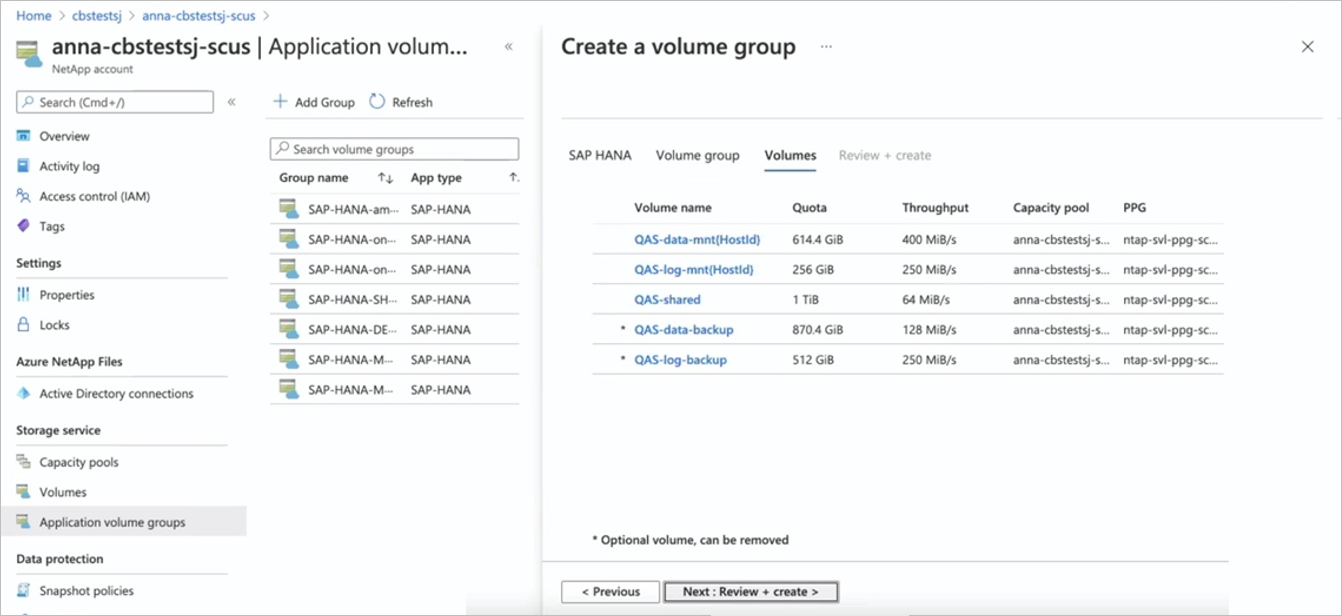Go to cbstestsj in the breadcrumb

coord(97,16)
